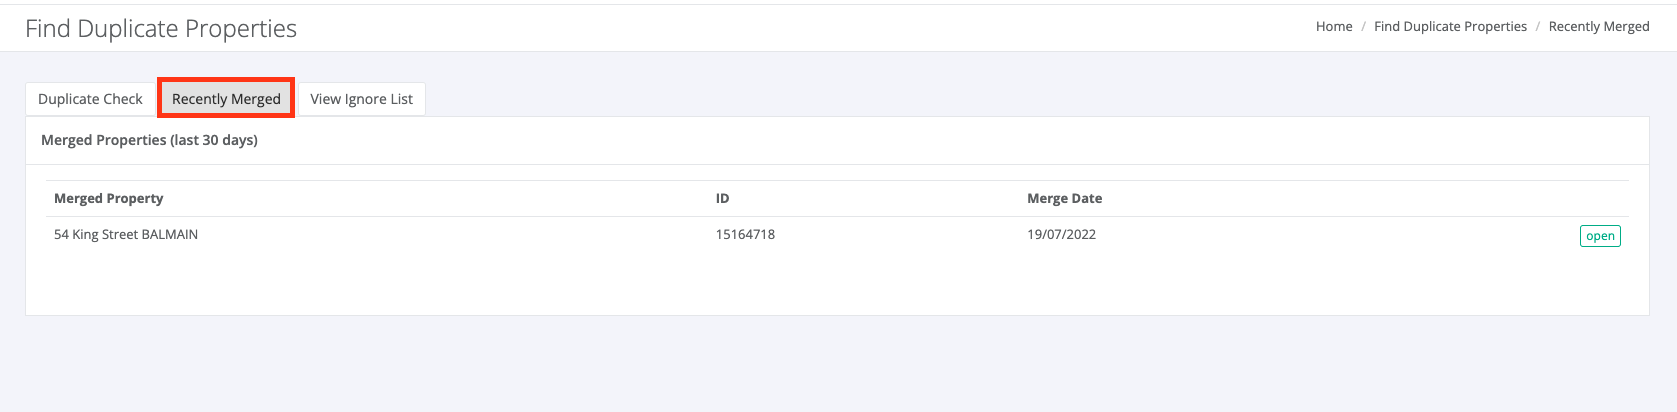Click the Merged Properties (last 30 days) heading

click(149, 140)
